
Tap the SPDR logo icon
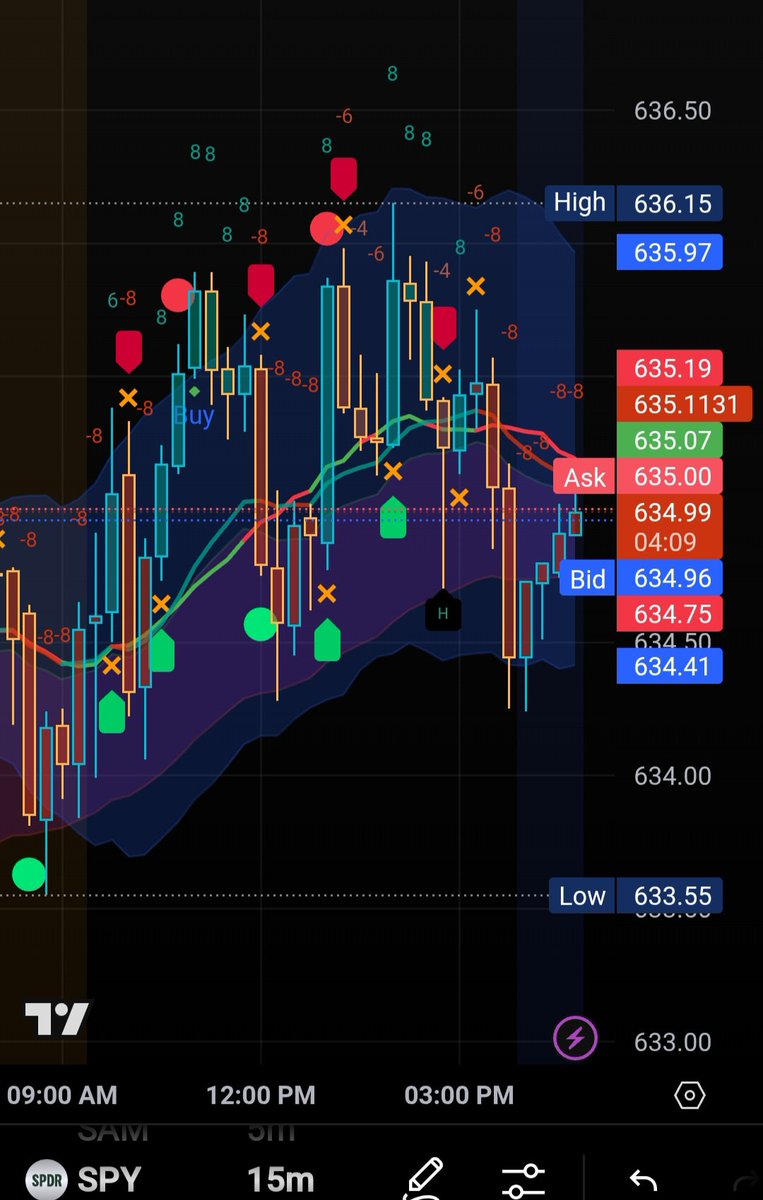click(46, 1180)
